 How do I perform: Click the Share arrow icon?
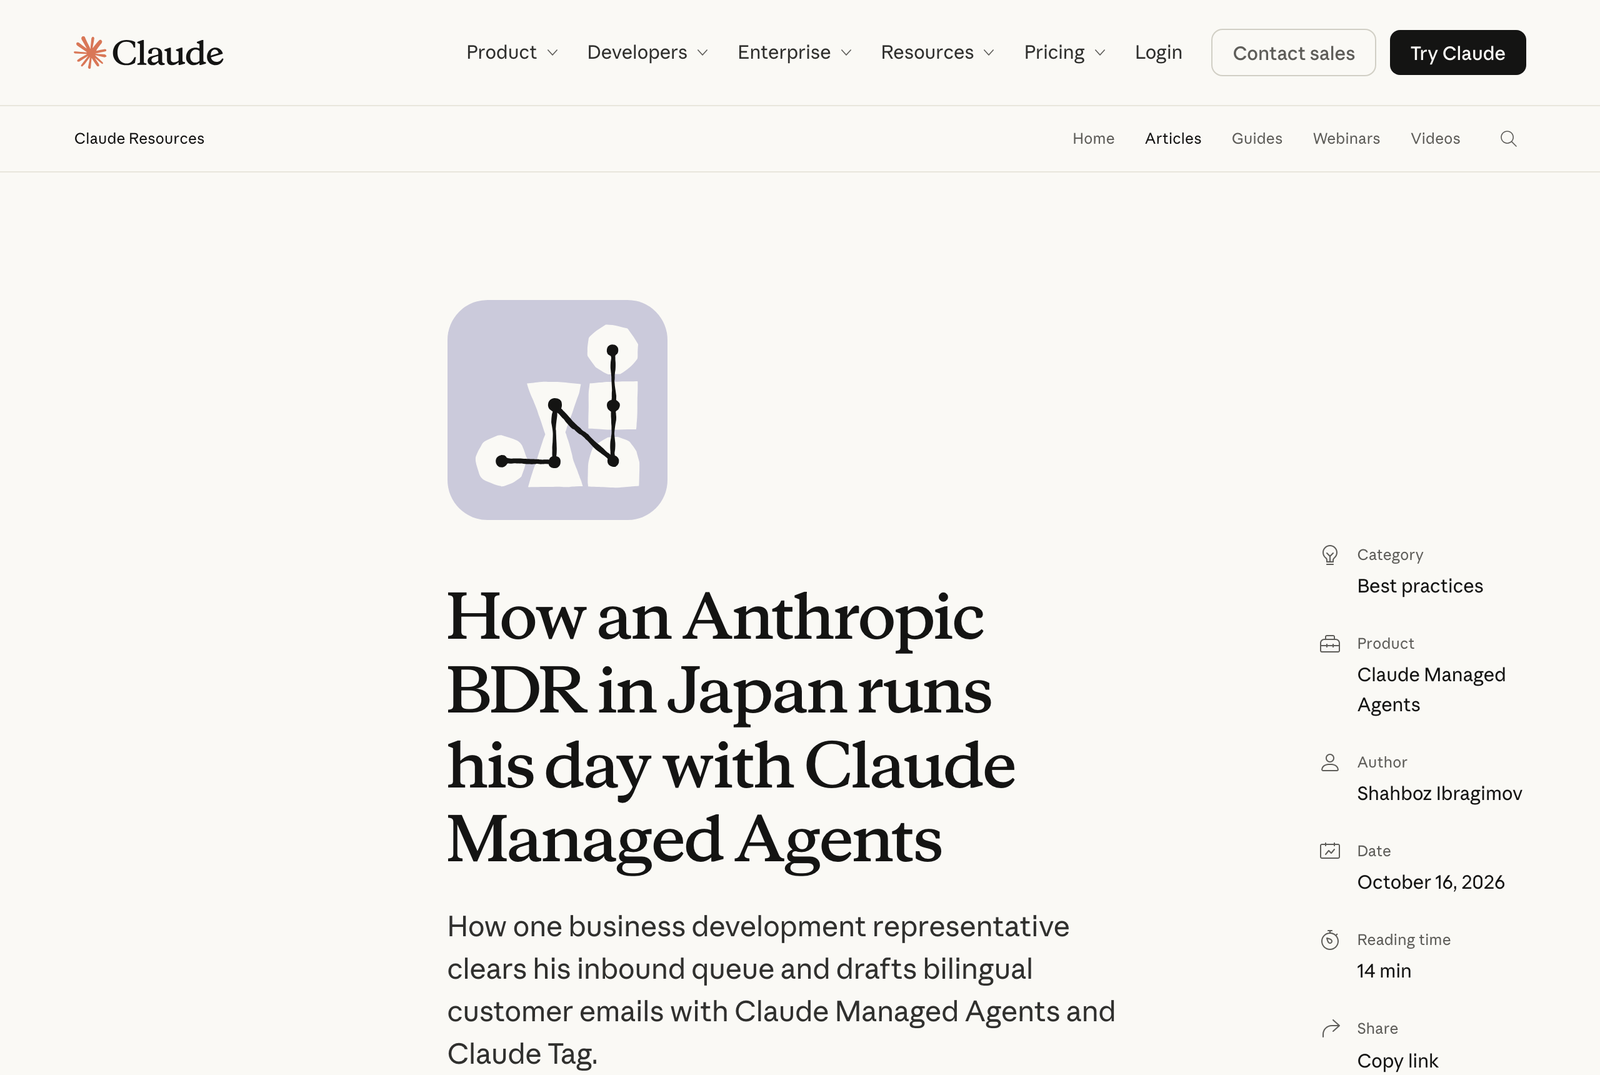[x=1330, y=1029]
